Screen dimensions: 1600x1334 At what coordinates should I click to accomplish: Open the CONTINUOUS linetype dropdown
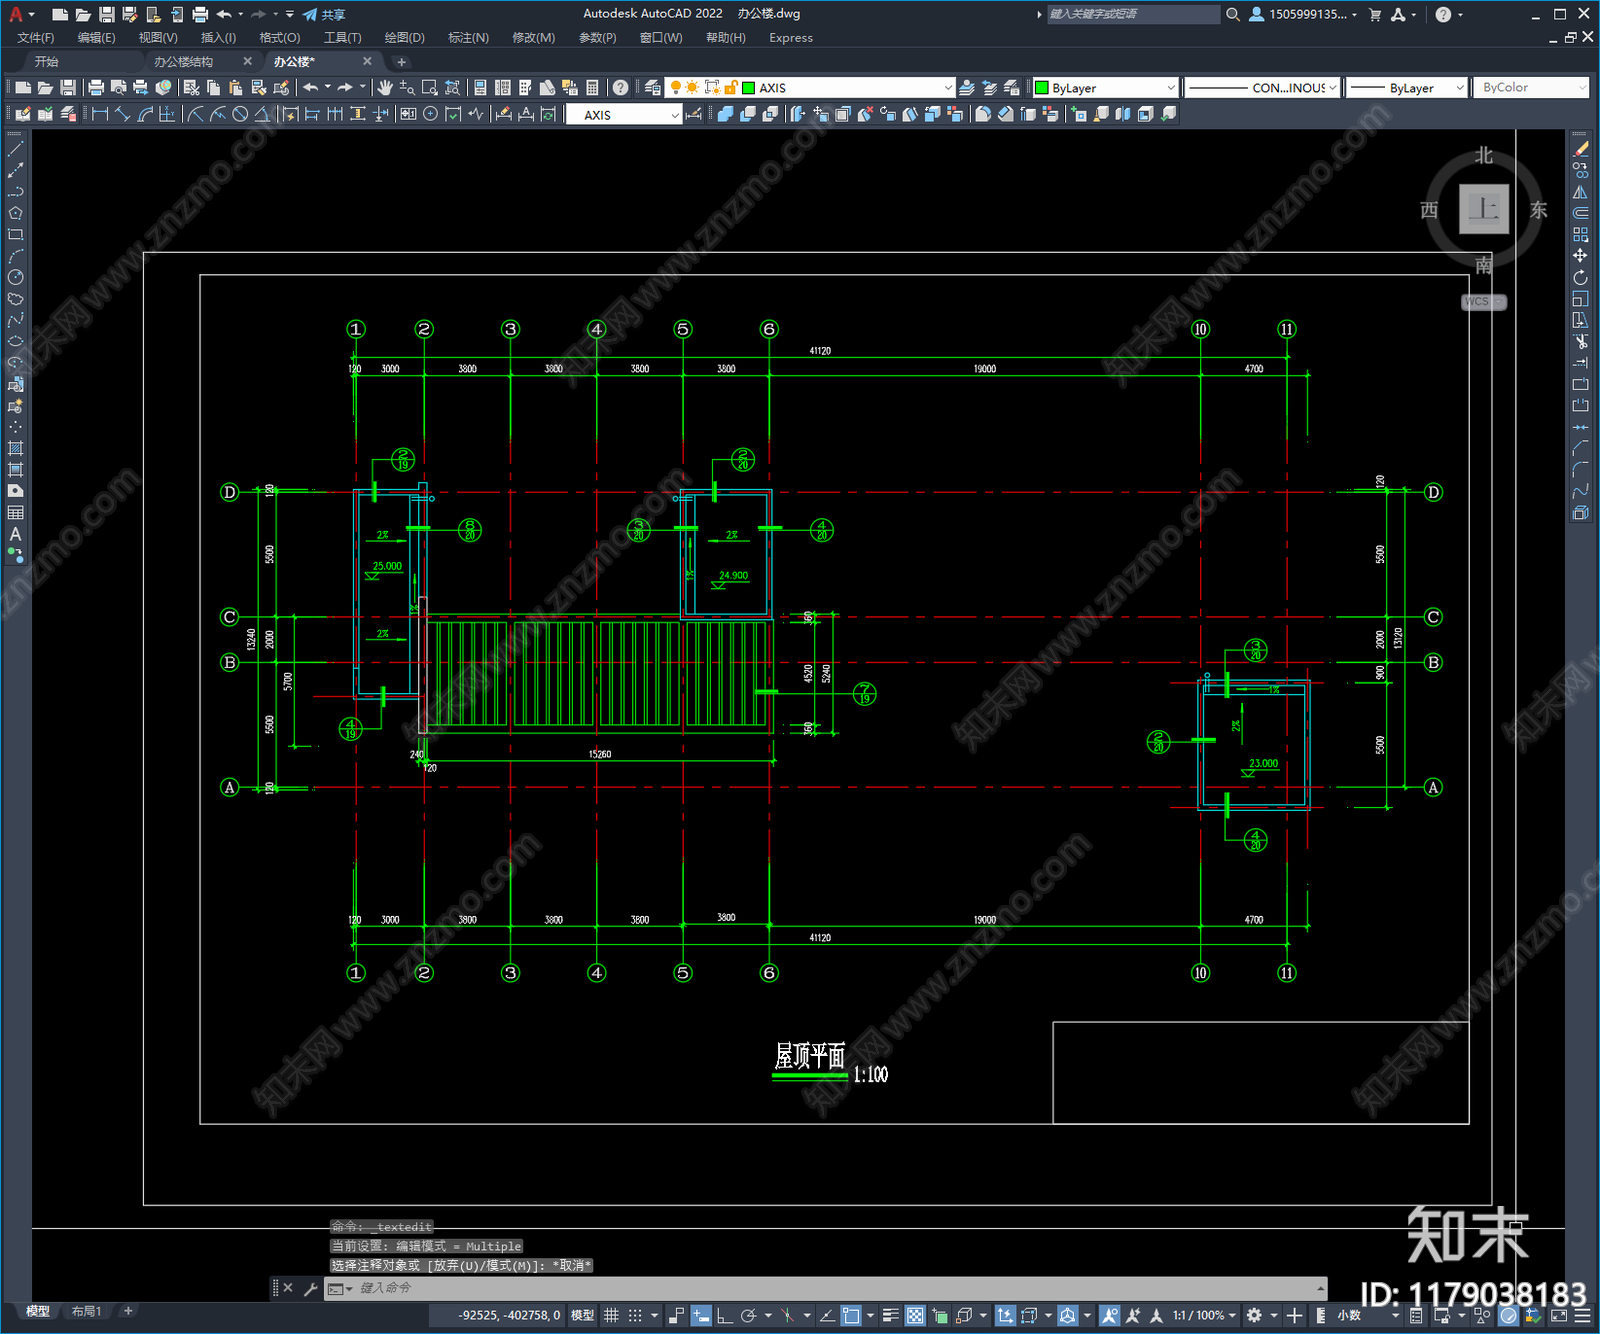(1262, 88)
